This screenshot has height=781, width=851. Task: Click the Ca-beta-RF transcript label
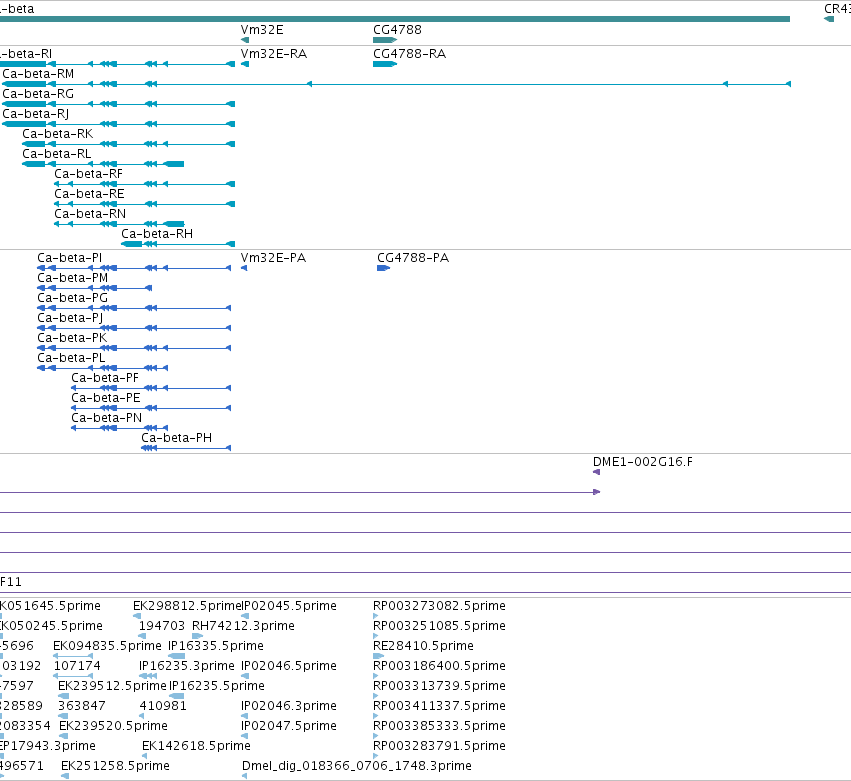[x=88, y=174]
